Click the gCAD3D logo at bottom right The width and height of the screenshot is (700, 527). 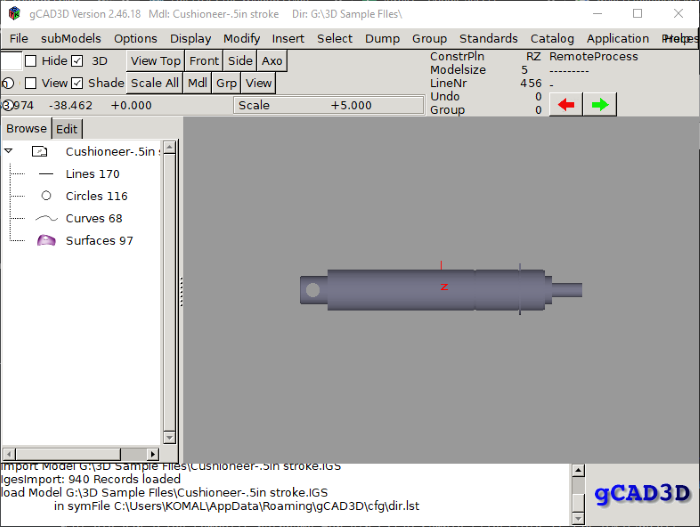pyautogui.click(x=642, y=493)
